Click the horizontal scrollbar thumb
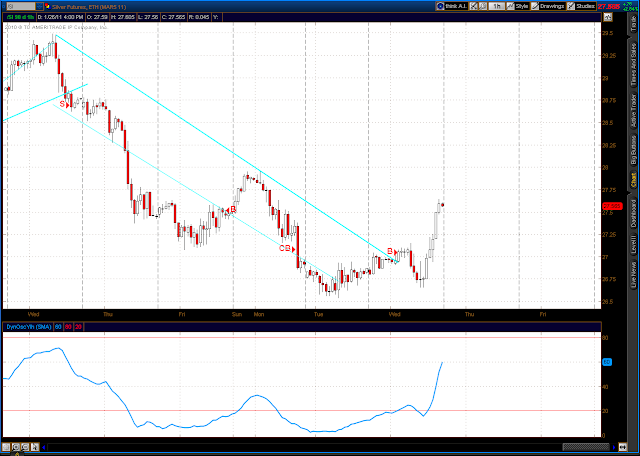 (586, 447)
